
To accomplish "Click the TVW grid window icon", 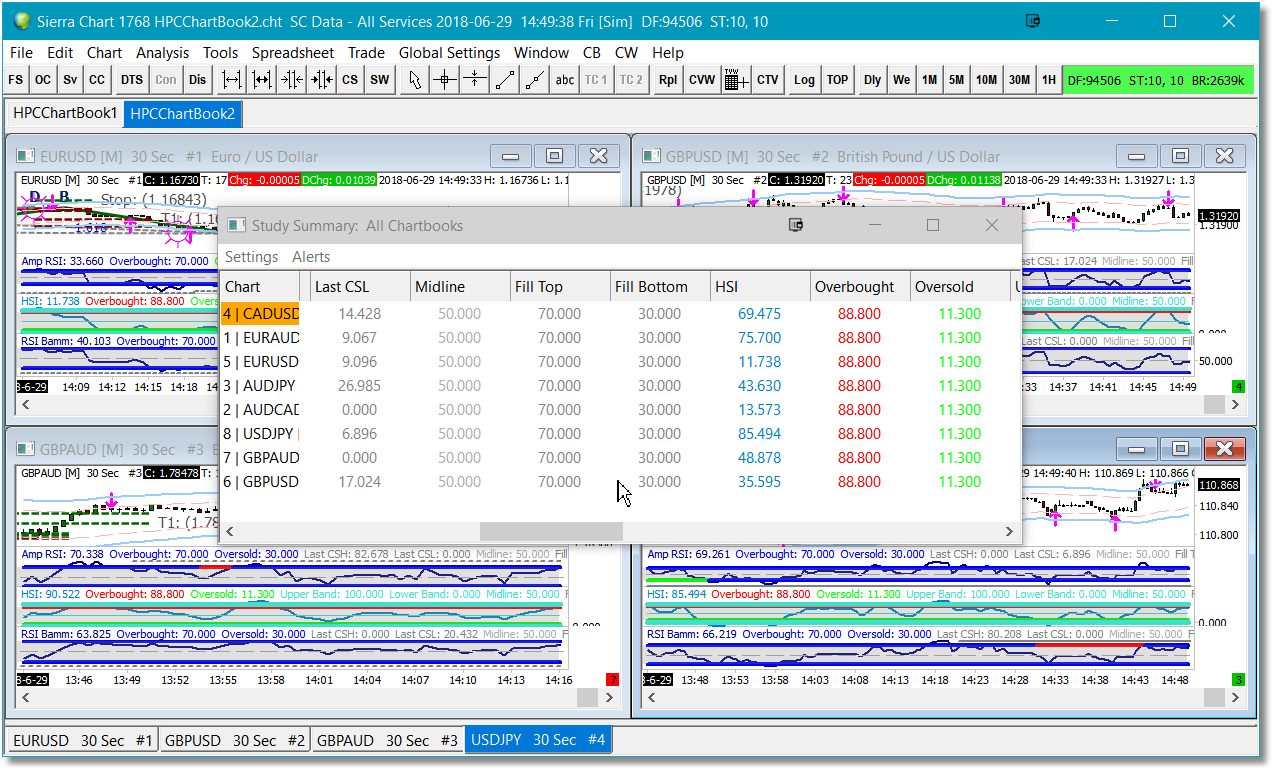I will (736, 80).
